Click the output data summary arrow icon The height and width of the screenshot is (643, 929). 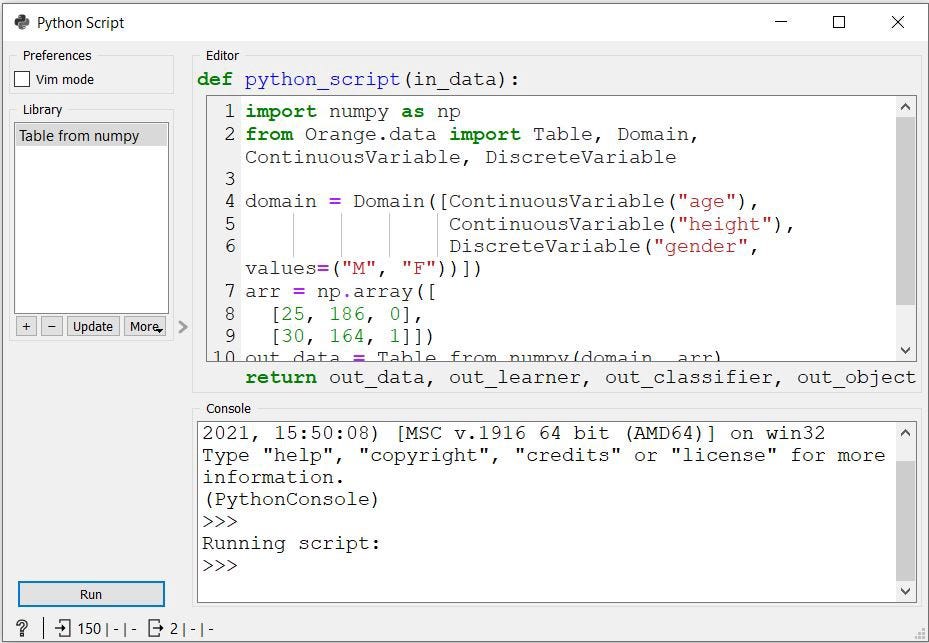pyautogui.click(x=156, y=628)
